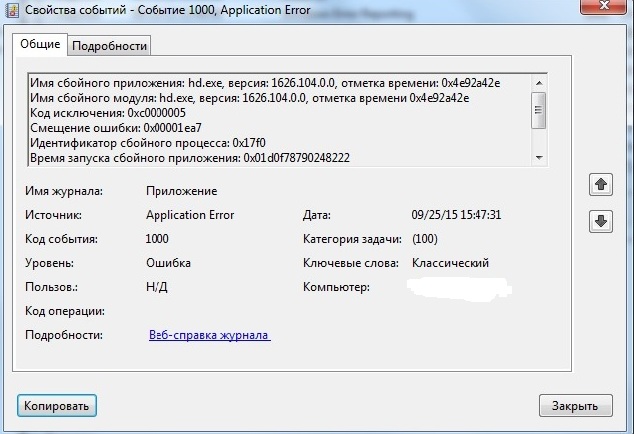Click the Имя журнала value Приложение
Screen dimensions: 634x434
point(181,191)
